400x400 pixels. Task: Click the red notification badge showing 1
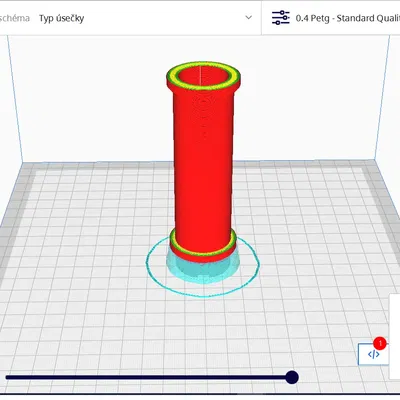point(380,343)
